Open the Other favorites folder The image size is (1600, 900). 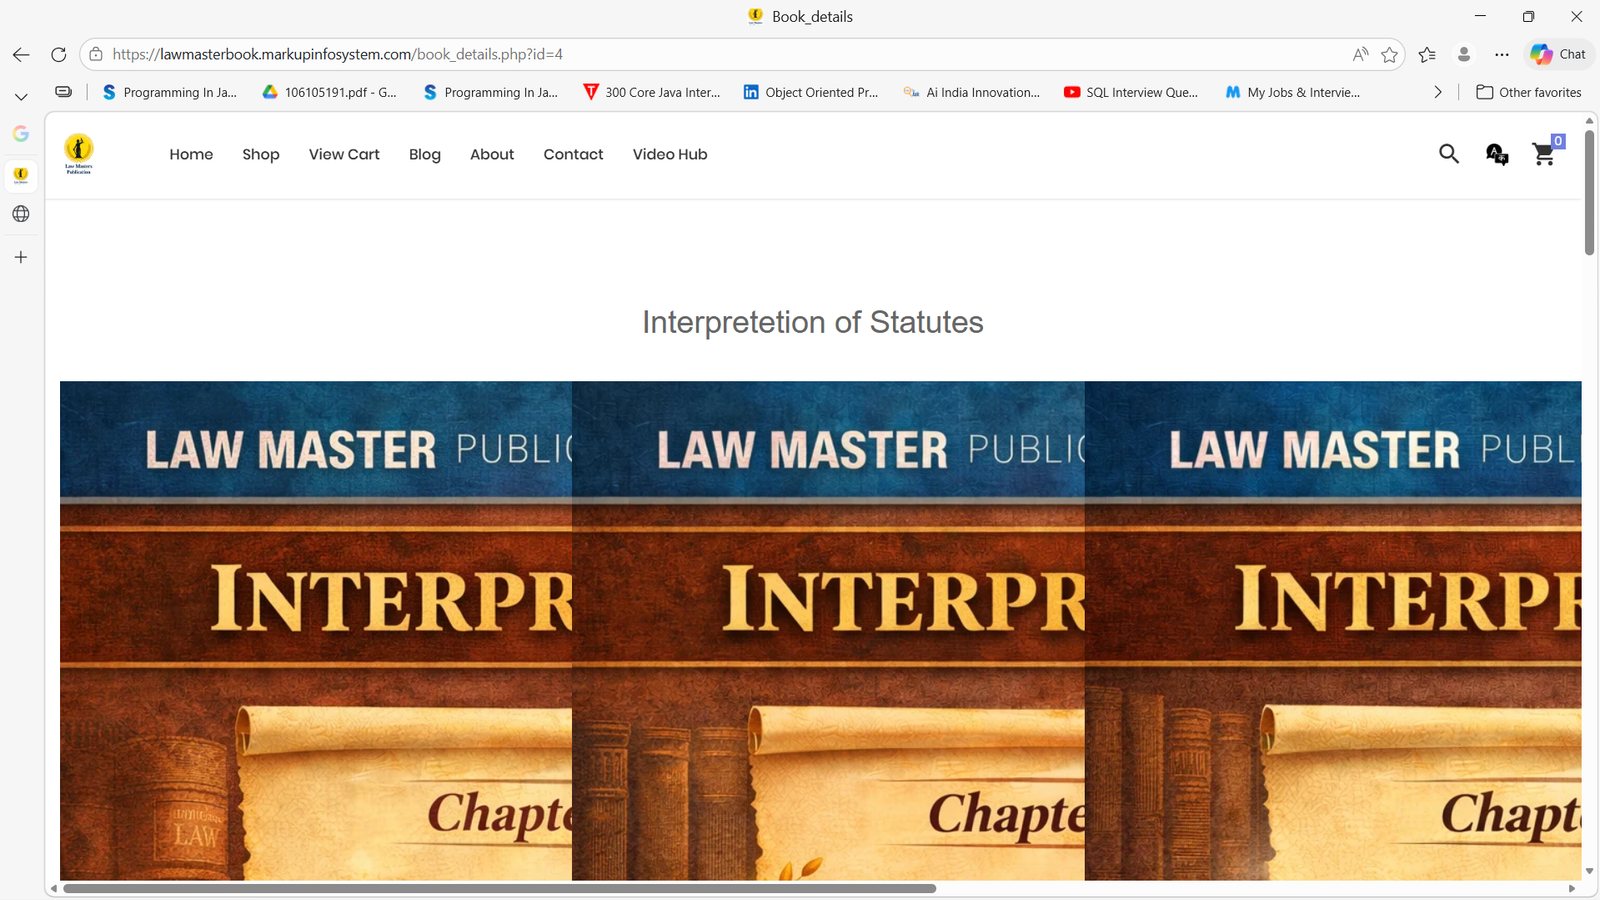pyautogui.click(x=1529, y=92)
